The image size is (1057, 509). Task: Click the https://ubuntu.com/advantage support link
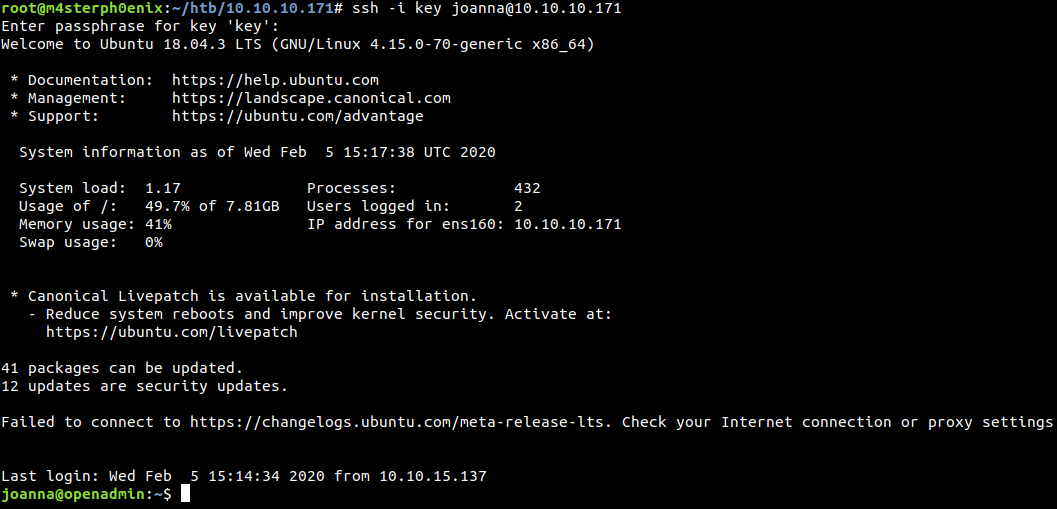[298, 116]
